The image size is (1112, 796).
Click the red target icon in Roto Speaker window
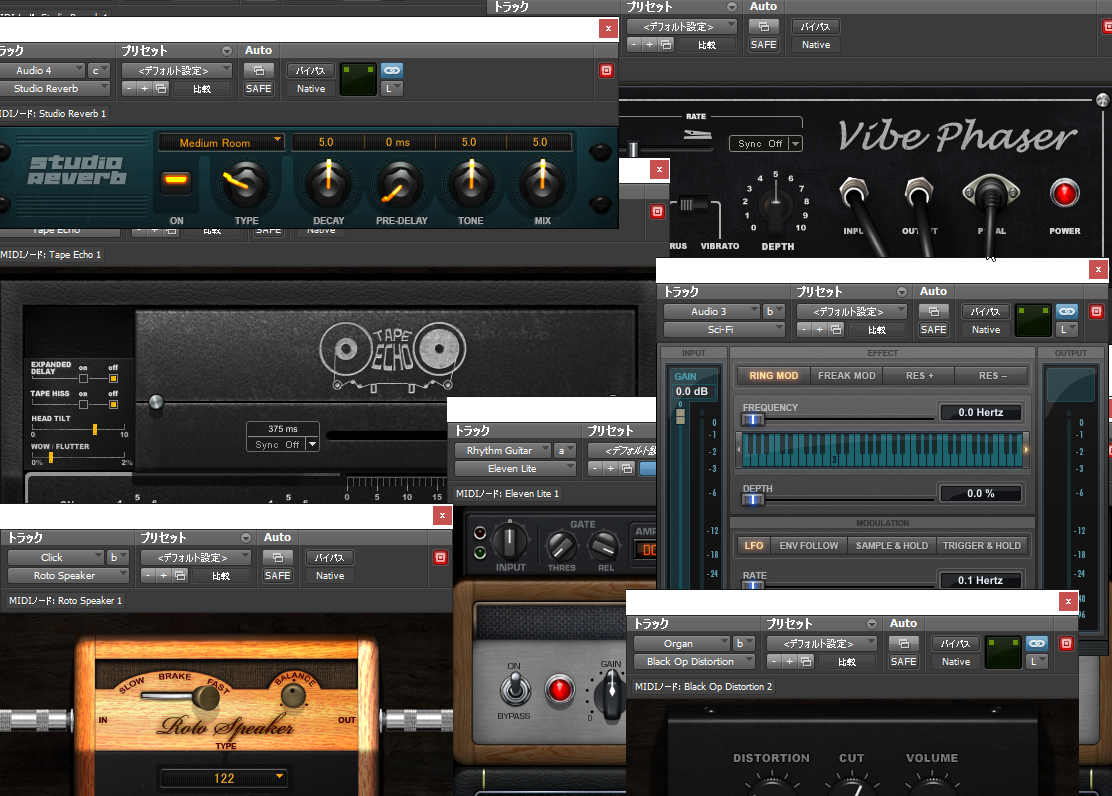pos(440,558)
